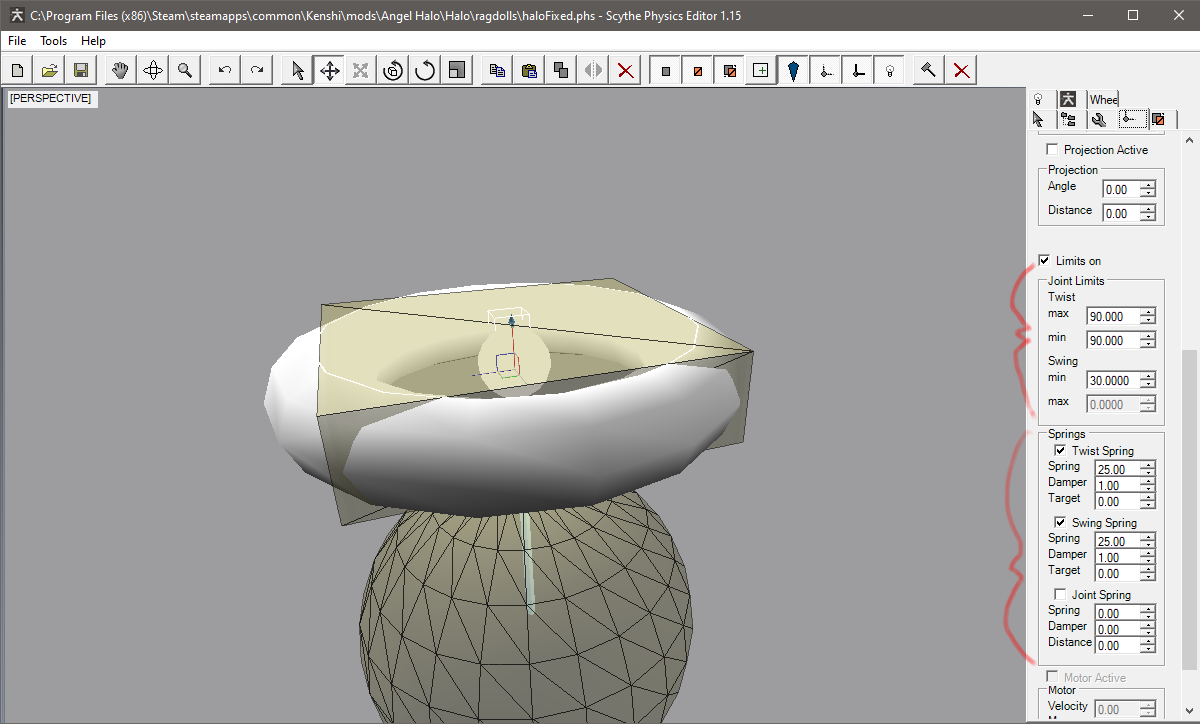Decrease Swing min with down spinner arrow
1200x724 pixels.
pos(1147,385)
